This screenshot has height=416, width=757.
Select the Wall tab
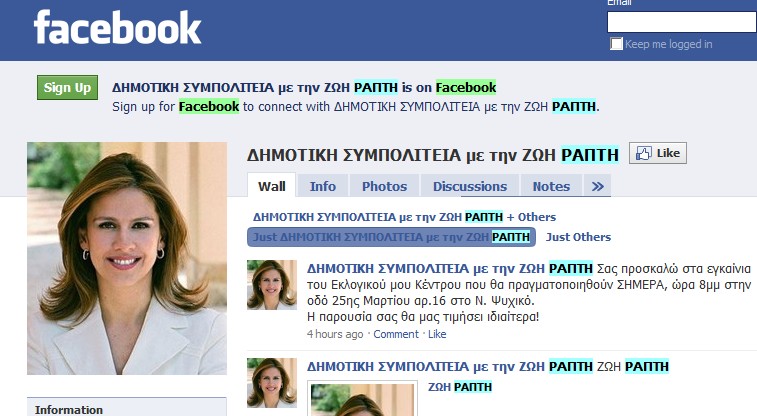click(x=272, y=186)
